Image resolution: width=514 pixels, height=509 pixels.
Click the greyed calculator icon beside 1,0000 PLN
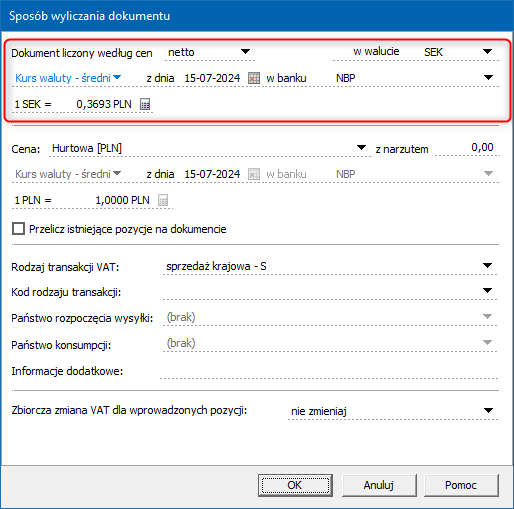pos(163,200)
